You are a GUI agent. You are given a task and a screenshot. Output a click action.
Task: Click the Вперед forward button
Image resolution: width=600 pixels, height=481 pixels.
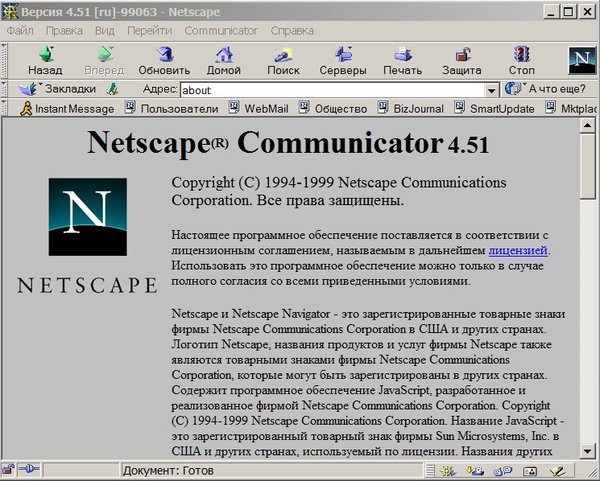pyautogui.click(x=104, y=60)
